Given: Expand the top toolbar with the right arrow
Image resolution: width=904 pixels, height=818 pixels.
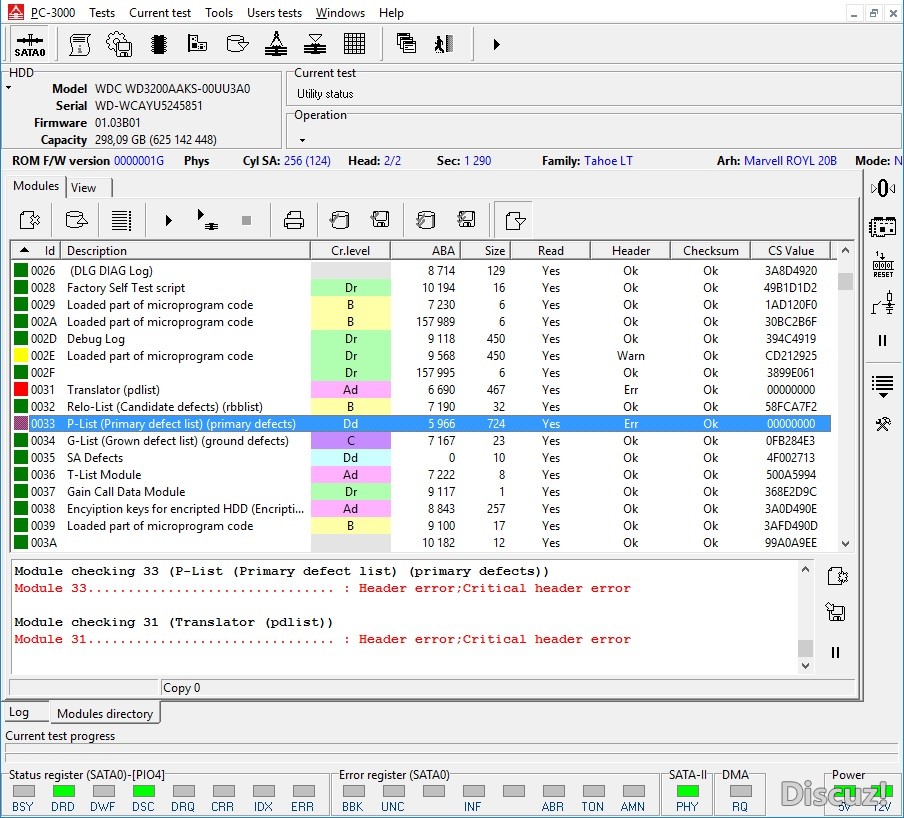Looking at the screenshot, I should tap(496, 44).
